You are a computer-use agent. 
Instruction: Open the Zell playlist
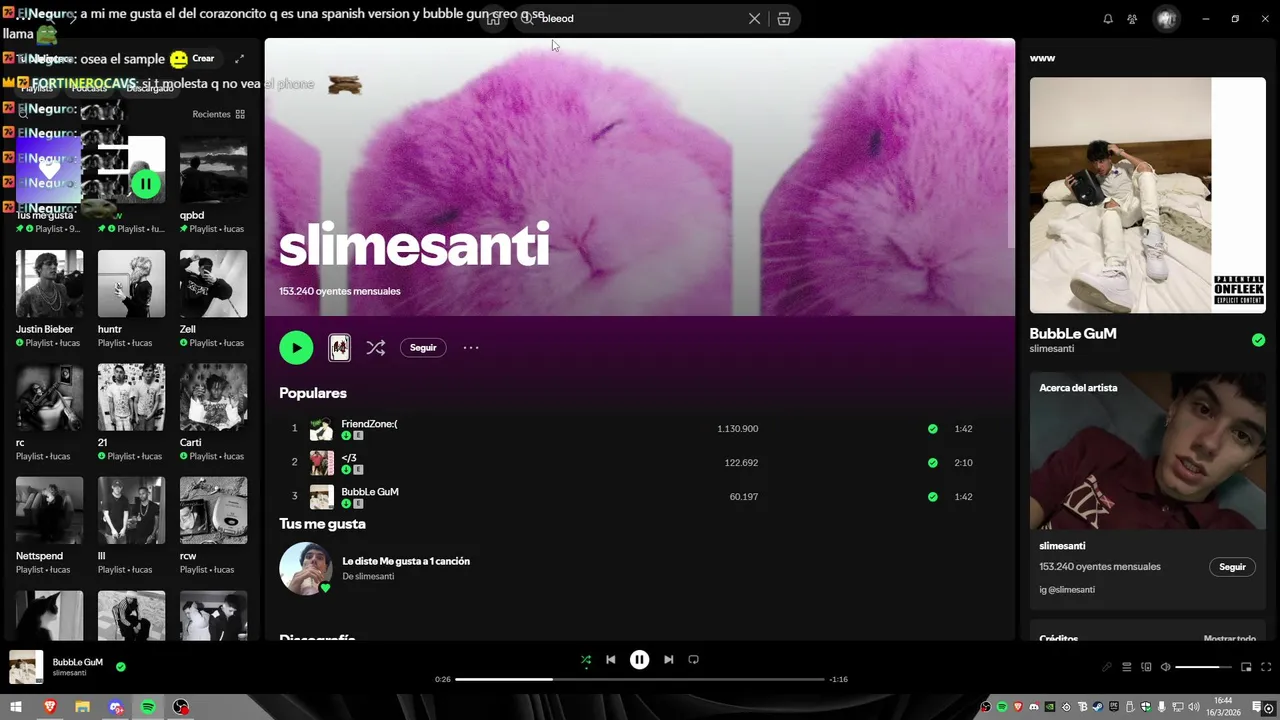tap(213, 298)
